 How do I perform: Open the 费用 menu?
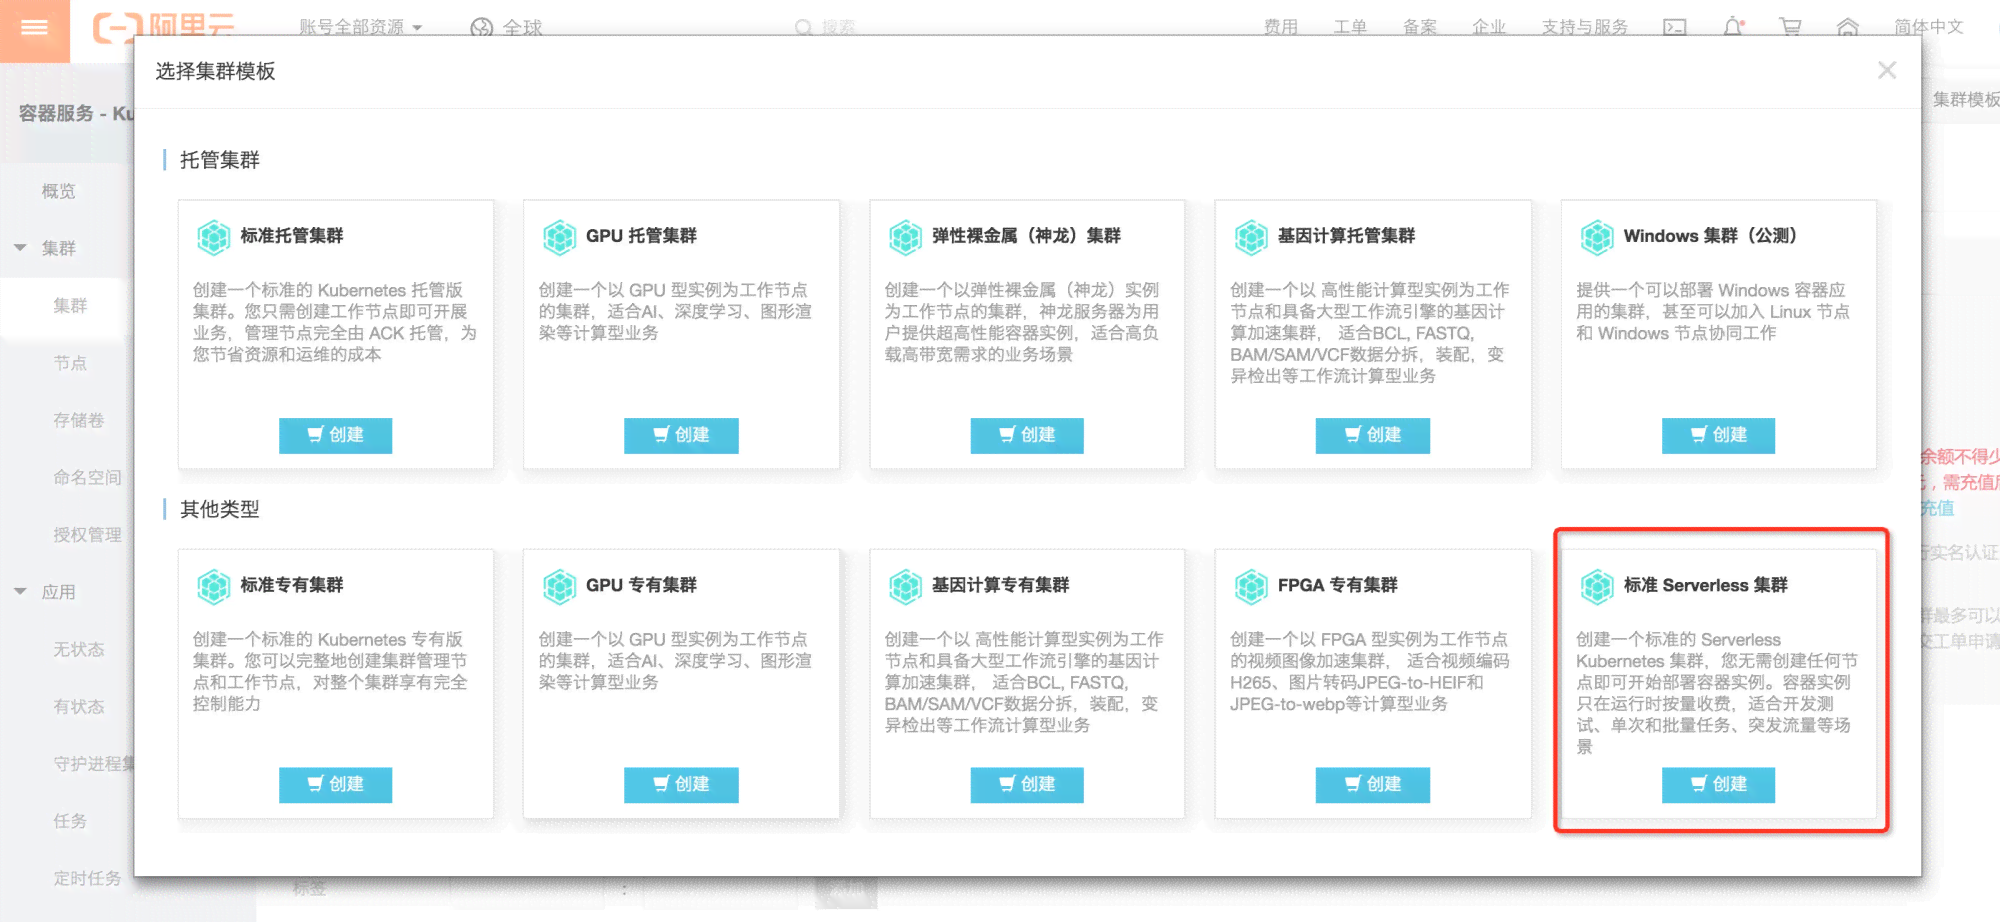(x=1280, y=27)
